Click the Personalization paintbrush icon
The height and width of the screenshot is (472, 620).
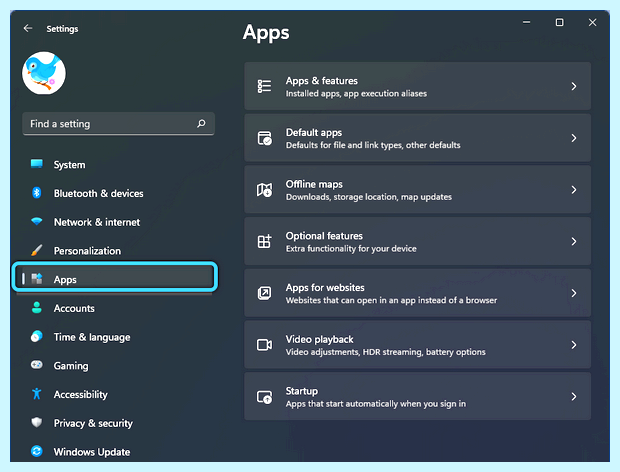[37, 250]
